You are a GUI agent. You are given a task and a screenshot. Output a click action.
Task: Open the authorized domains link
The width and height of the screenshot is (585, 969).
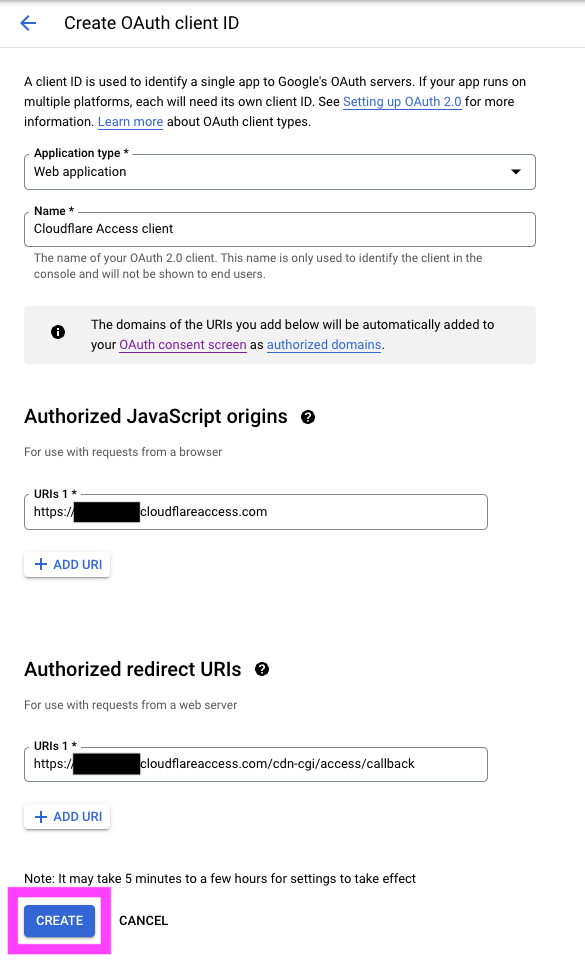(x=324, y=345)
